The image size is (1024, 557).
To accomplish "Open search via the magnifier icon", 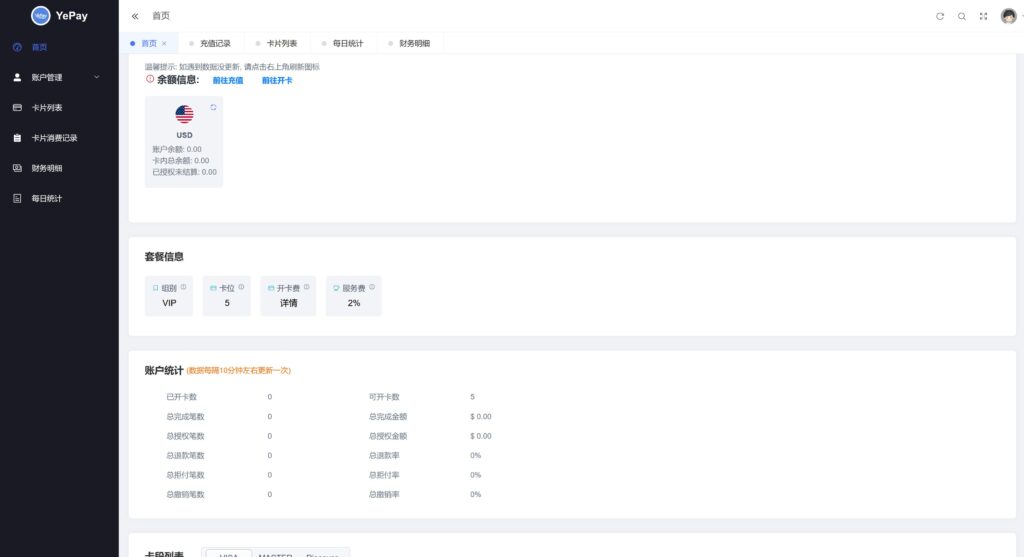I will [x=962, y=16].
